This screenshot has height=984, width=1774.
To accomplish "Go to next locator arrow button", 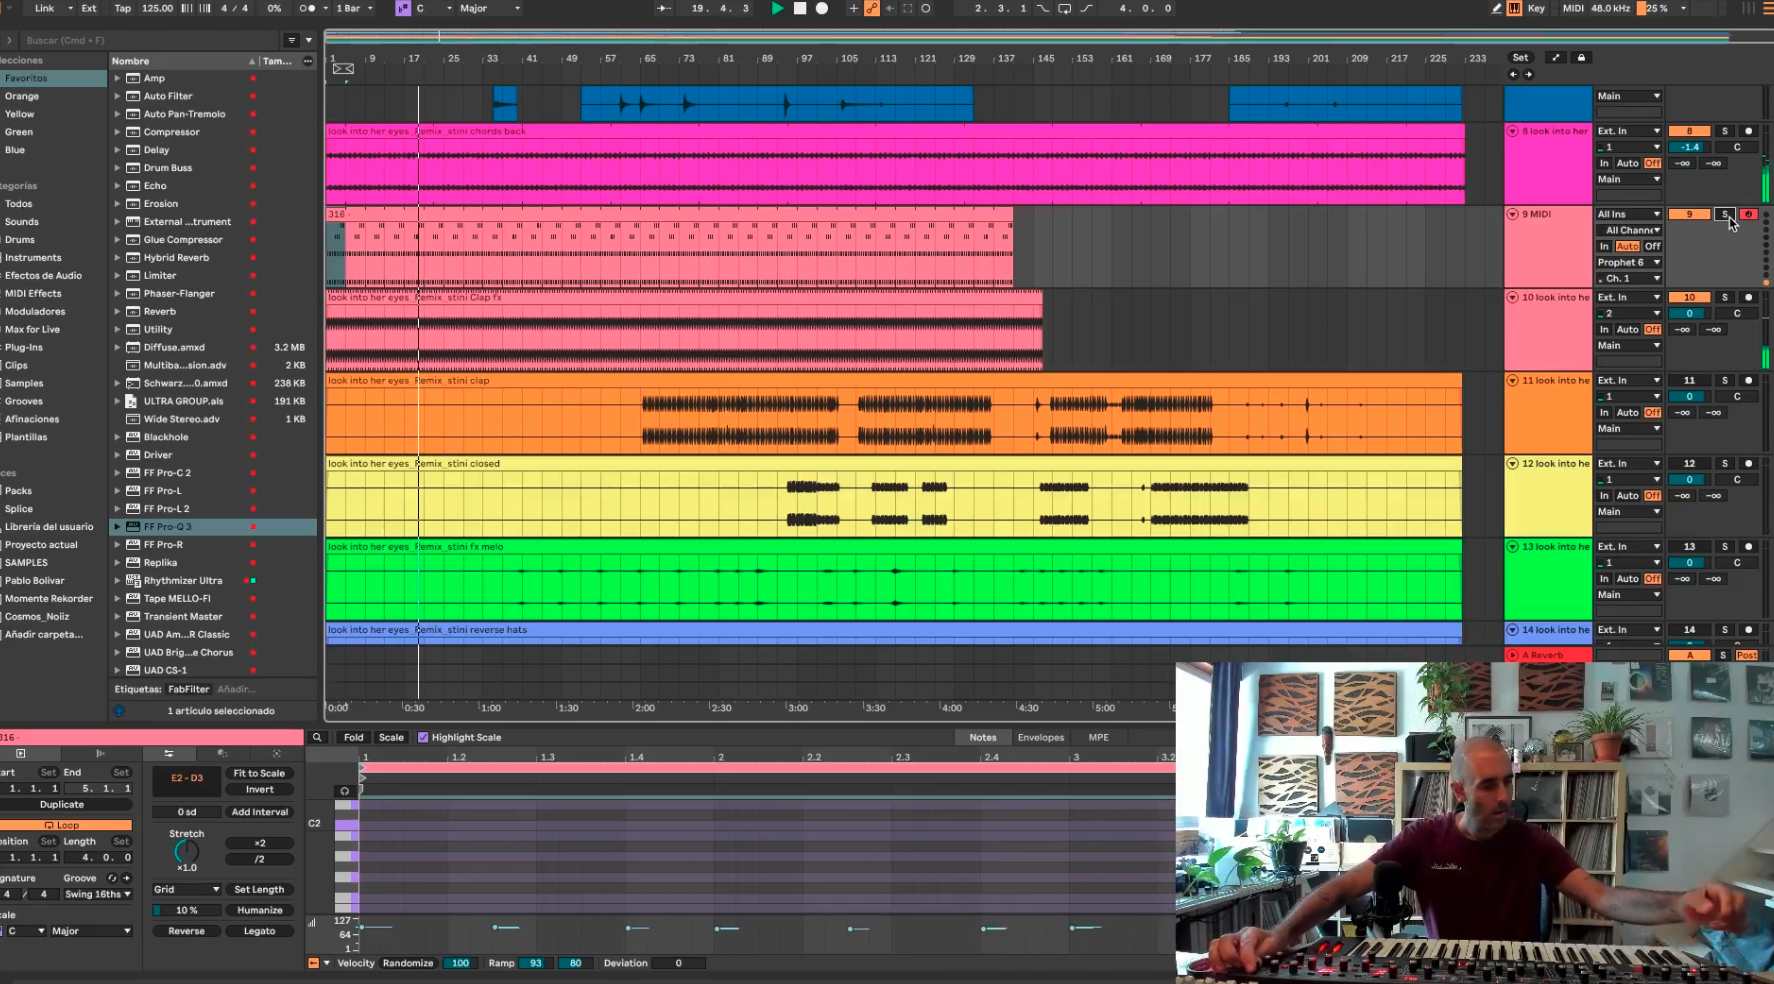I will coord(1528,74).
